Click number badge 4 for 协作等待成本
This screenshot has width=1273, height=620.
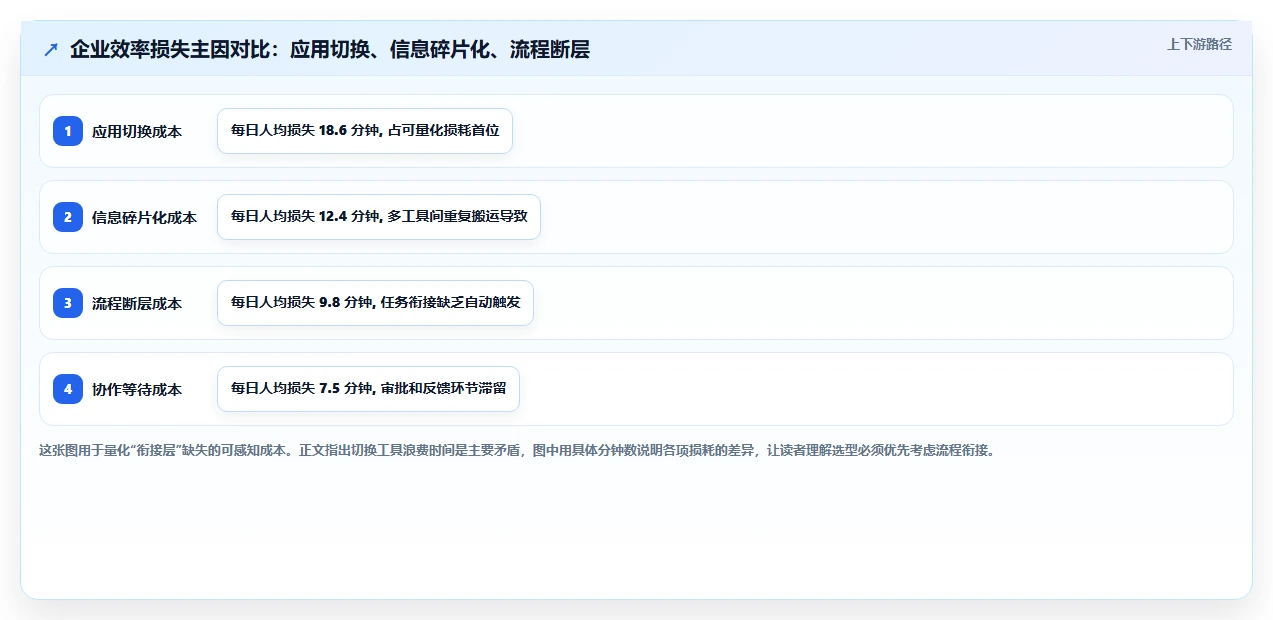click(68, 389)
